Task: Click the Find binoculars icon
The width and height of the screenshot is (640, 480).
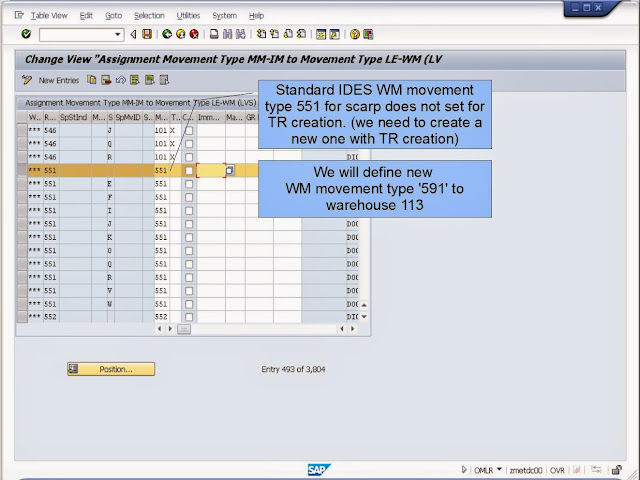Action: [227, 34]
